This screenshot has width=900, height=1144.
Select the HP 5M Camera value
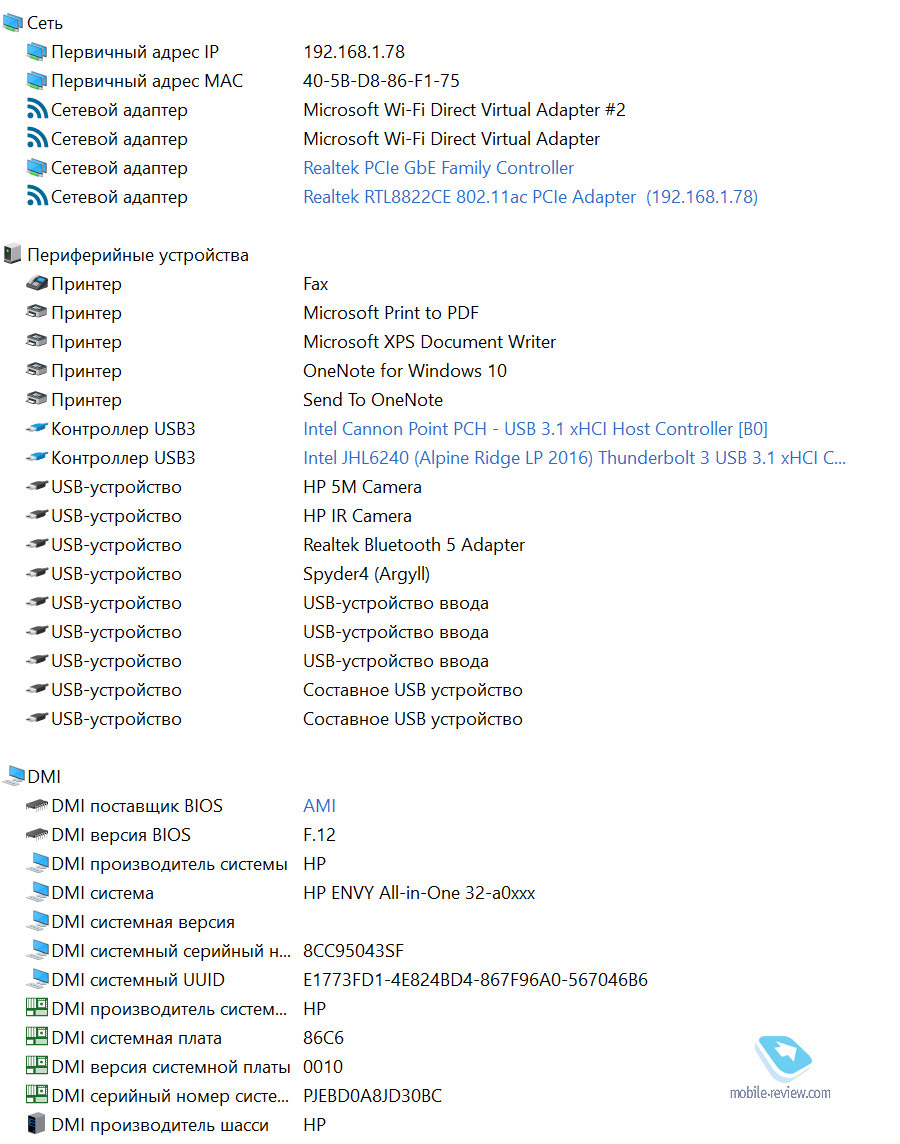362,487
